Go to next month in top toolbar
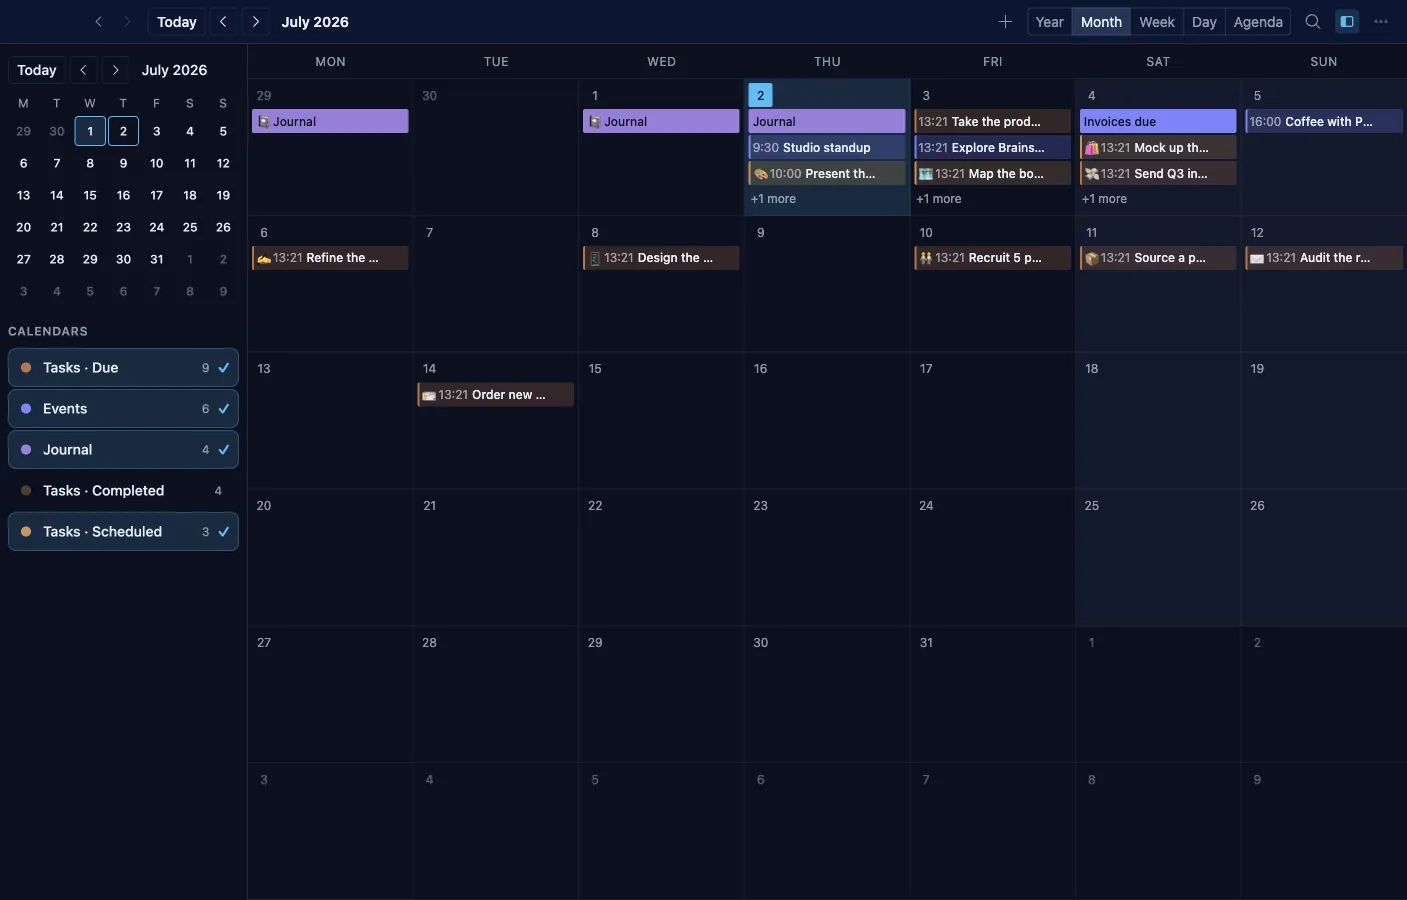 (256, 21)
